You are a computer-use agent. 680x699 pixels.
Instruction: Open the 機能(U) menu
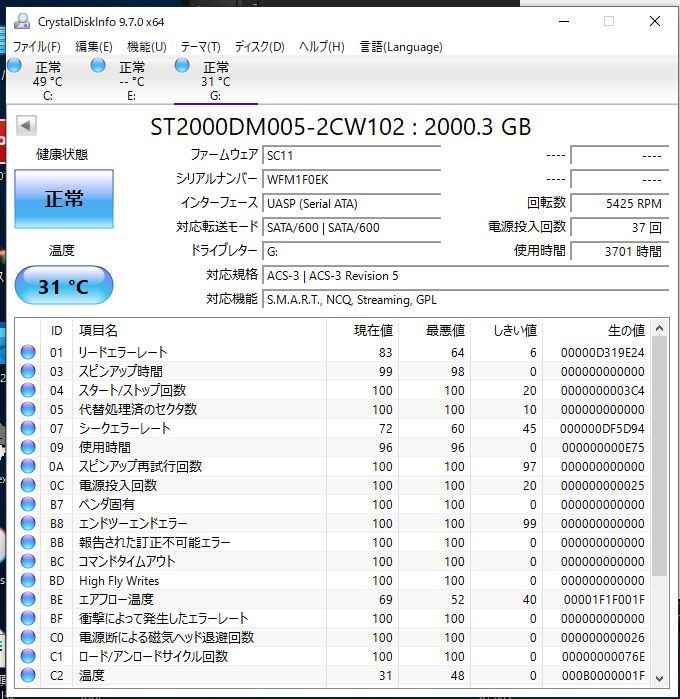147,47
